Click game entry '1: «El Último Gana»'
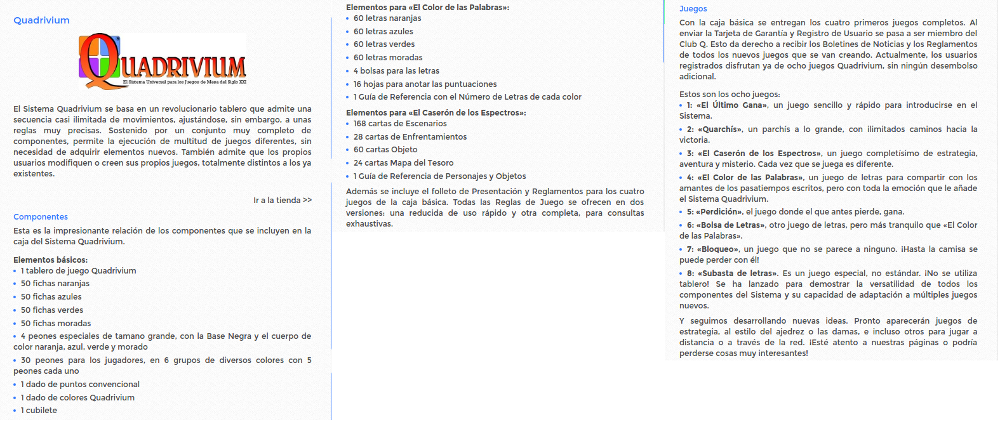This screenshot has width=1000, height=422. pos(828,110)
